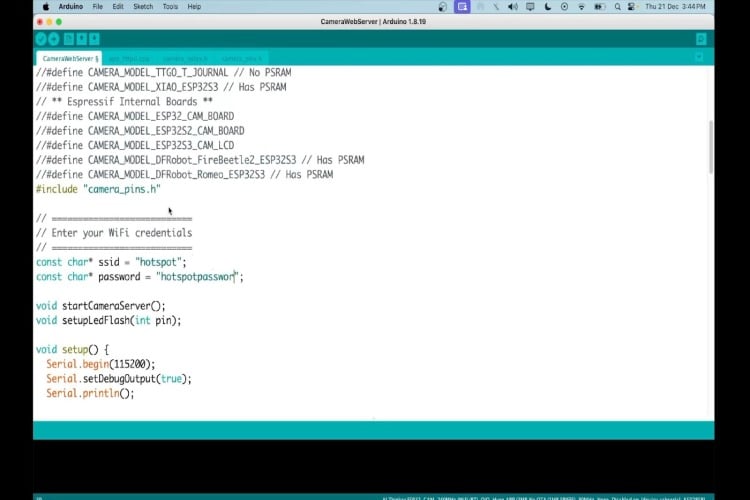Click the Open sketch toolbar icon
The width and height of the screenshot is (750, 500).
coord(82,39)
